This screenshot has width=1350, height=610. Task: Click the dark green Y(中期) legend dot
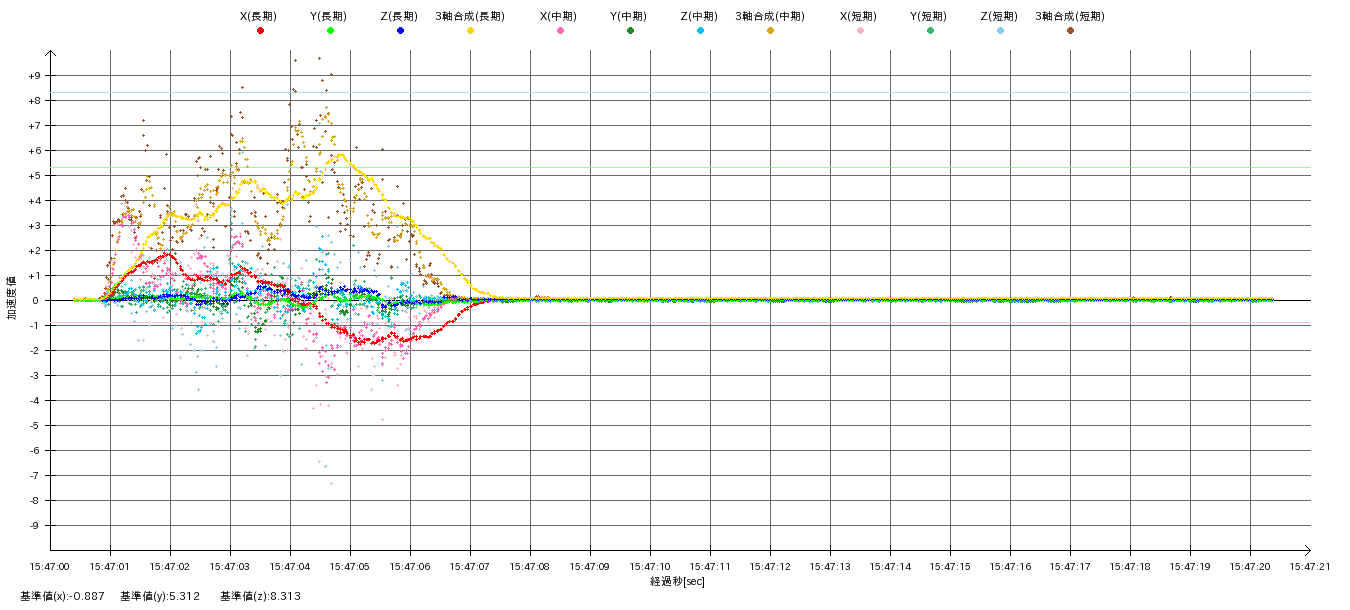[630, 31]
